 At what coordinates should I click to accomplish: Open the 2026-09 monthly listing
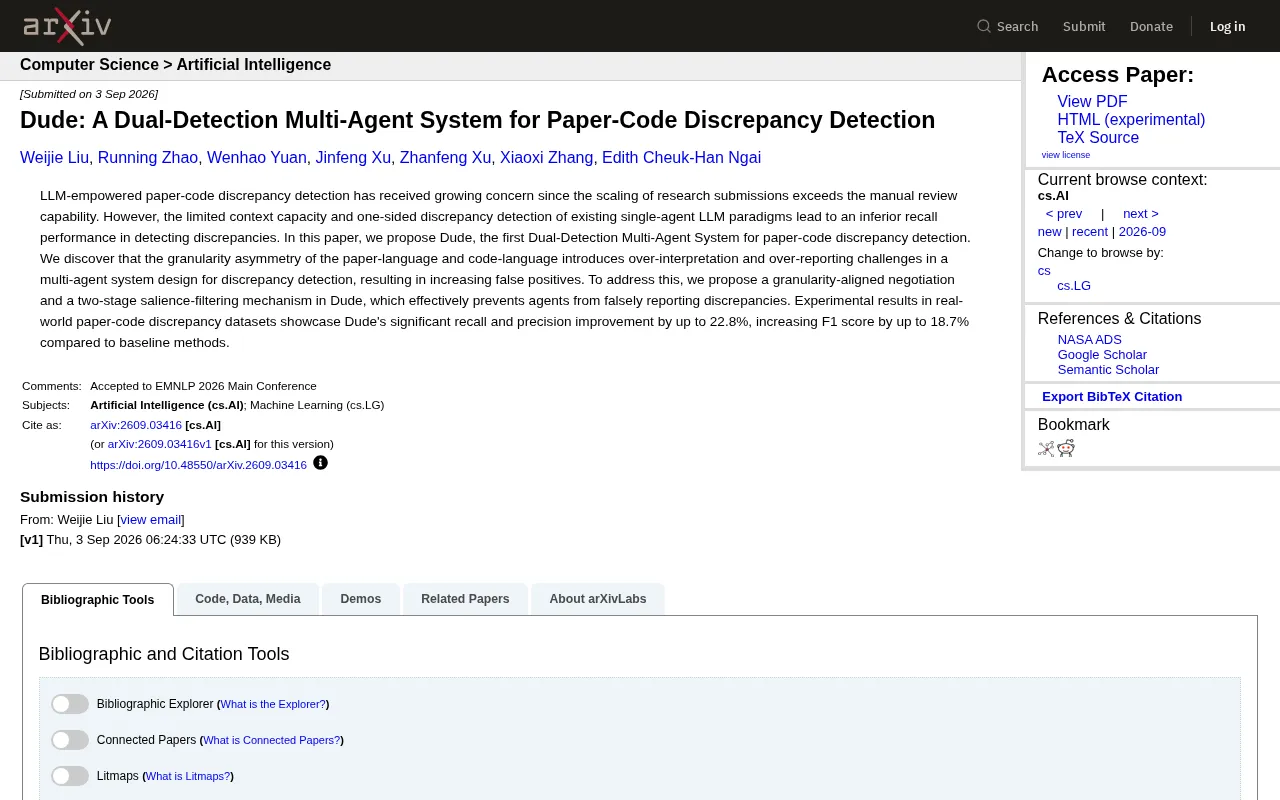(1142, 232)
